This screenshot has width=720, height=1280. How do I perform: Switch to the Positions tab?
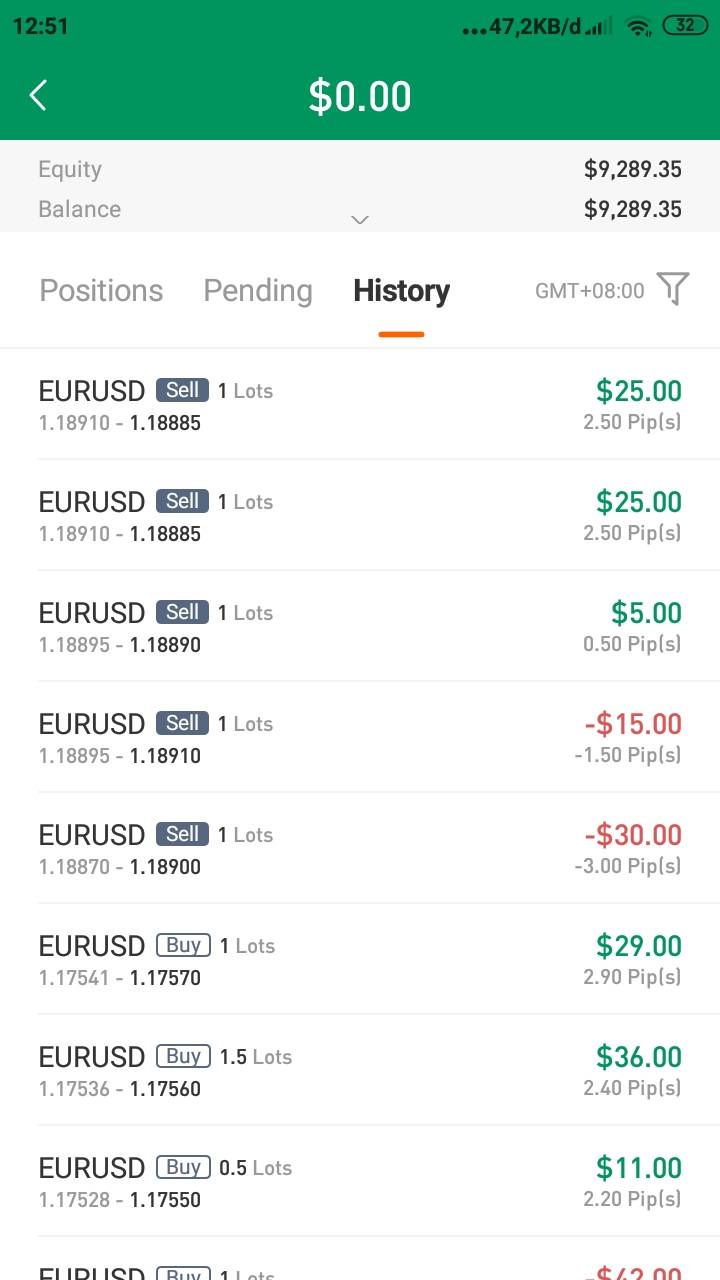pyautogui.click(x=101, y=291)
